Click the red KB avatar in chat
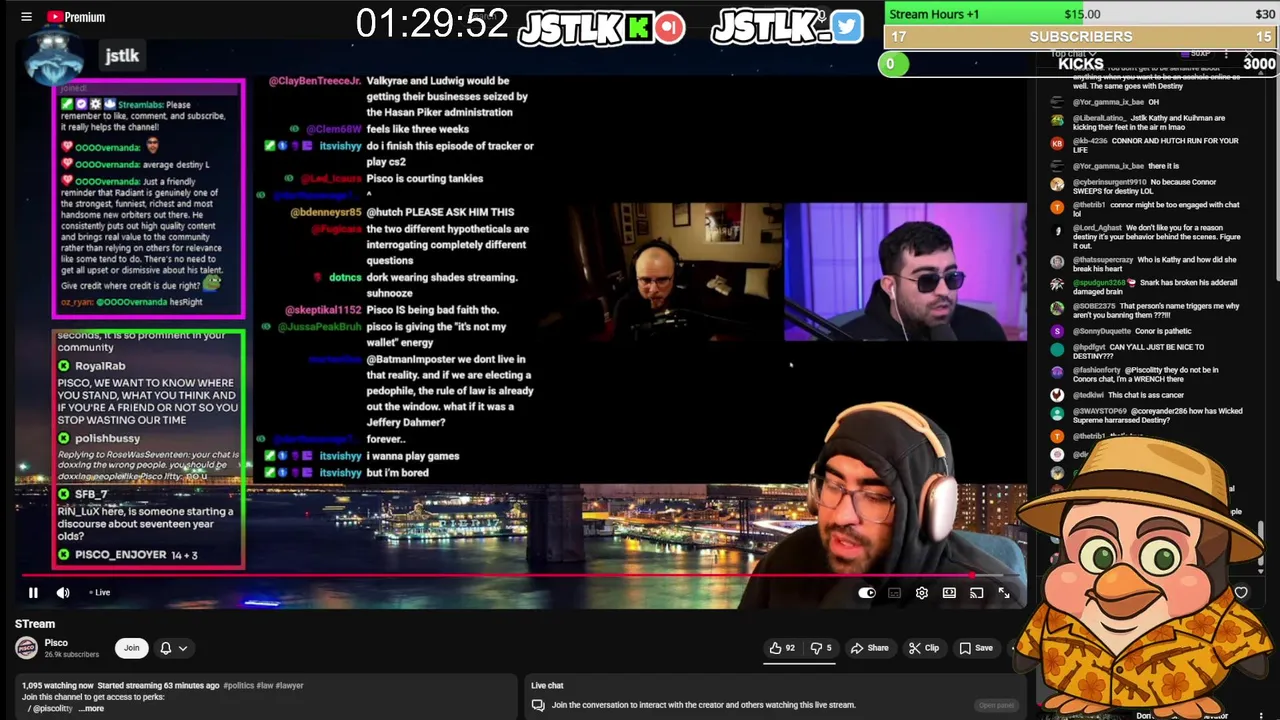Image resolution: width=1280 pixels, height=720 pixels. 1057,143
